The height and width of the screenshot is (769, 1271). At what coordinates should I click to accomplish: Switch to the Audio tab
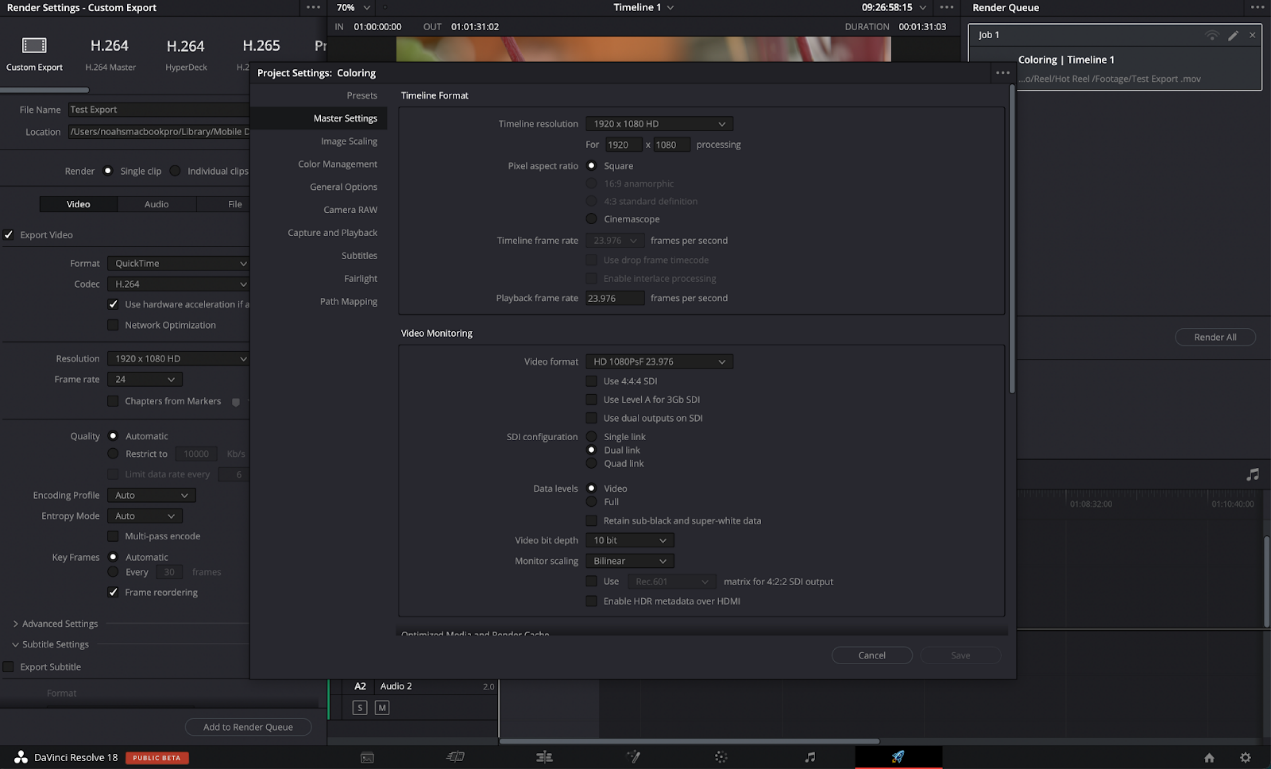157,203
